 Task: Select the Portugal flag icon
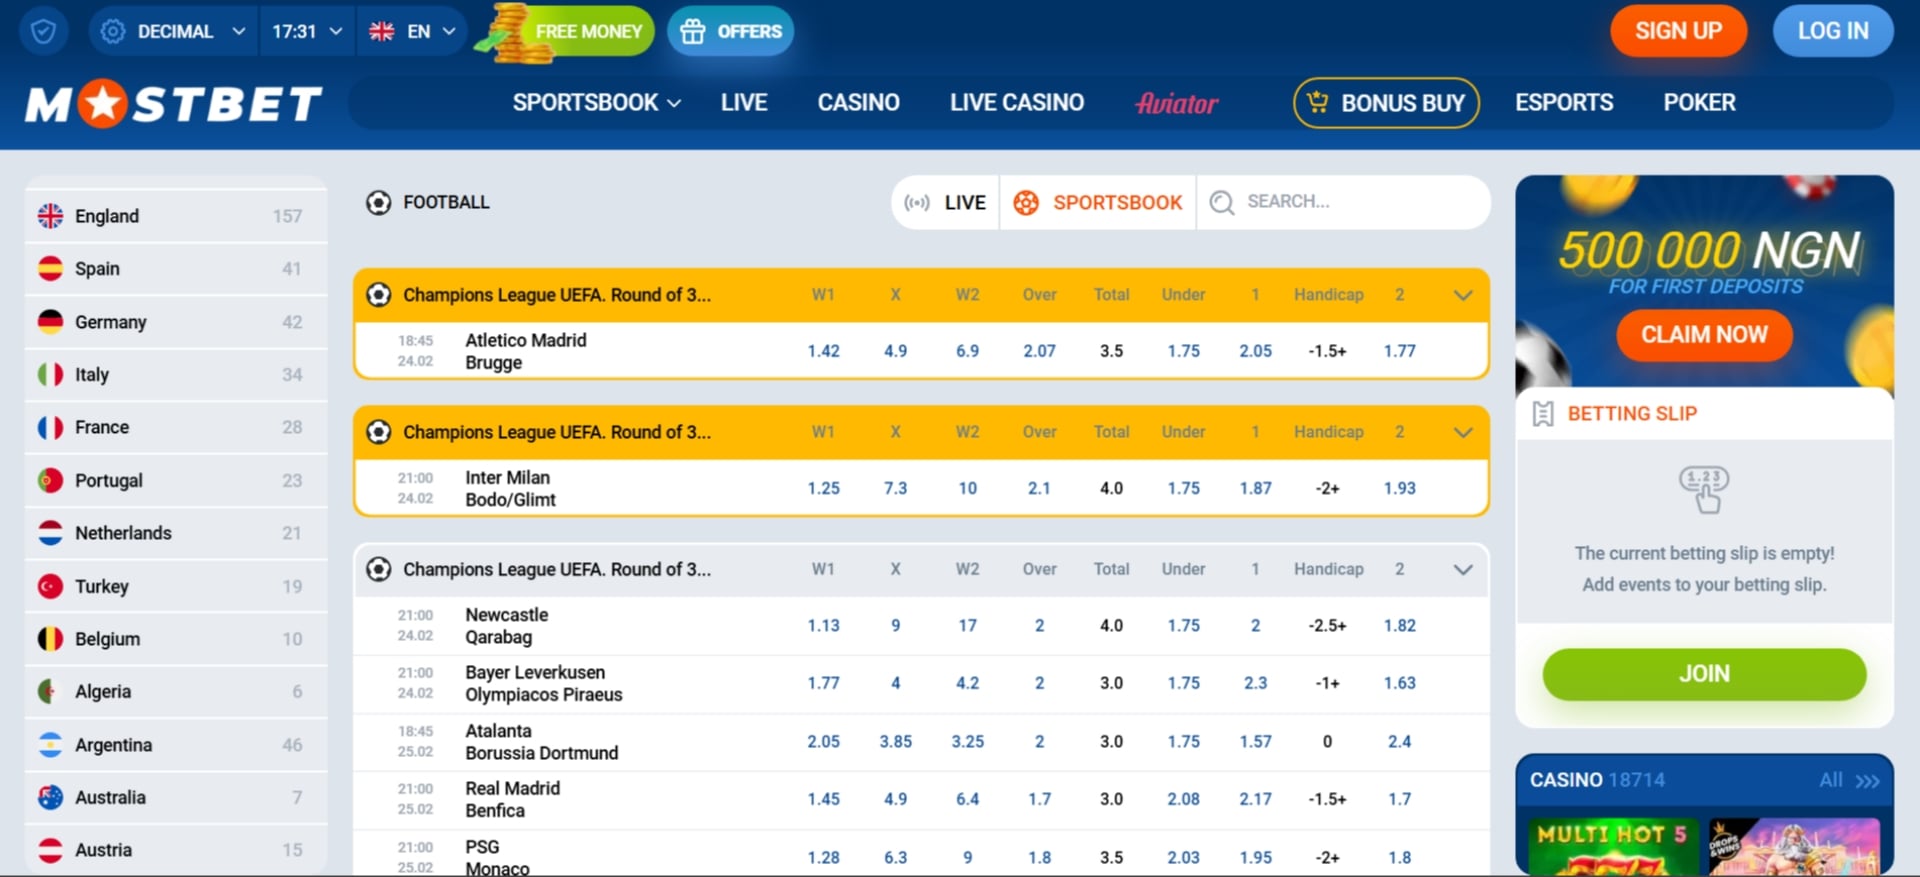point(50,480)
